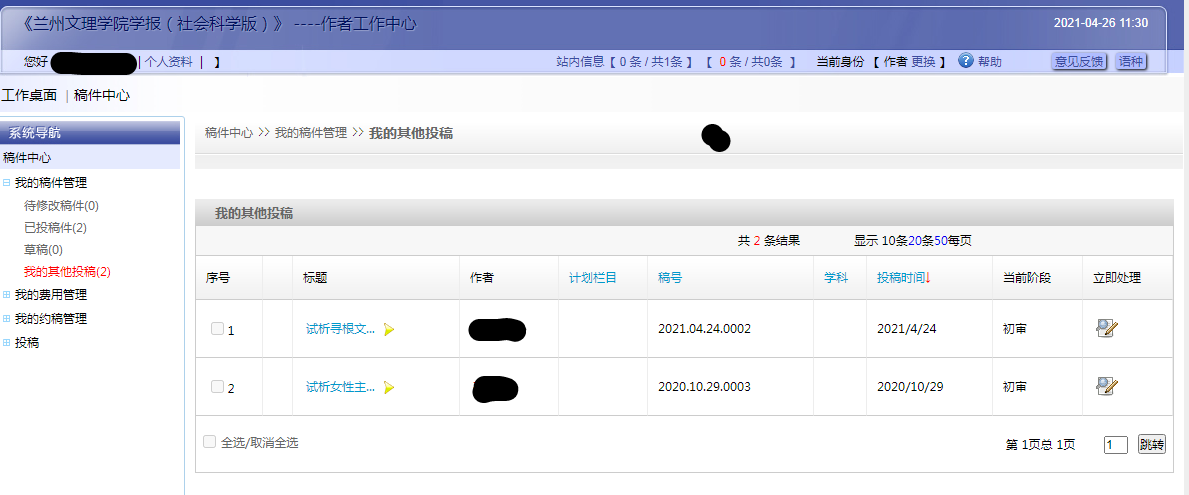Click the edit icon for manuscript 2020.10.29.0003
1189x495 pixels.
(1106, 386)
